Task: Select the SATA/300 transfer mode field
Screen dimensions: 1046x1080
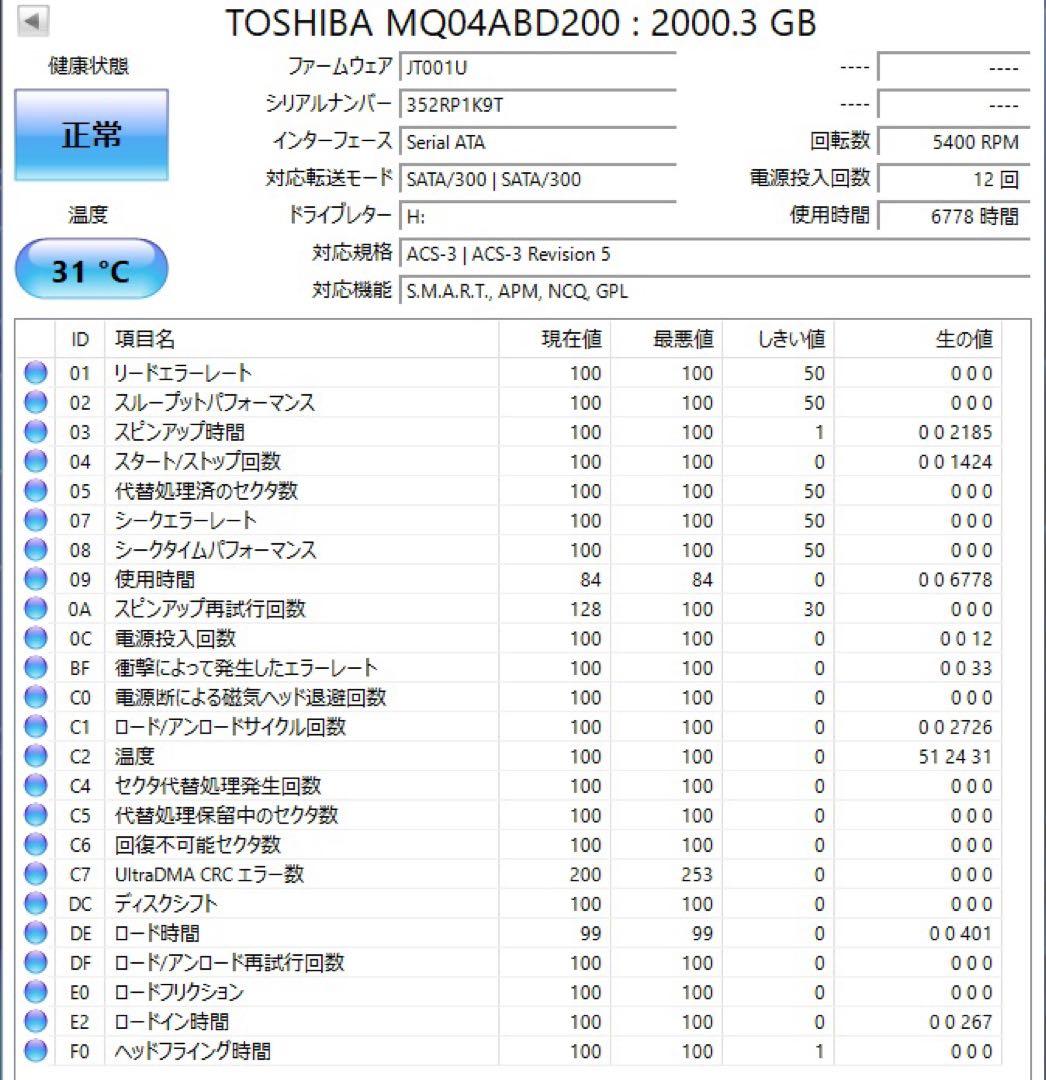Action: 538,179
